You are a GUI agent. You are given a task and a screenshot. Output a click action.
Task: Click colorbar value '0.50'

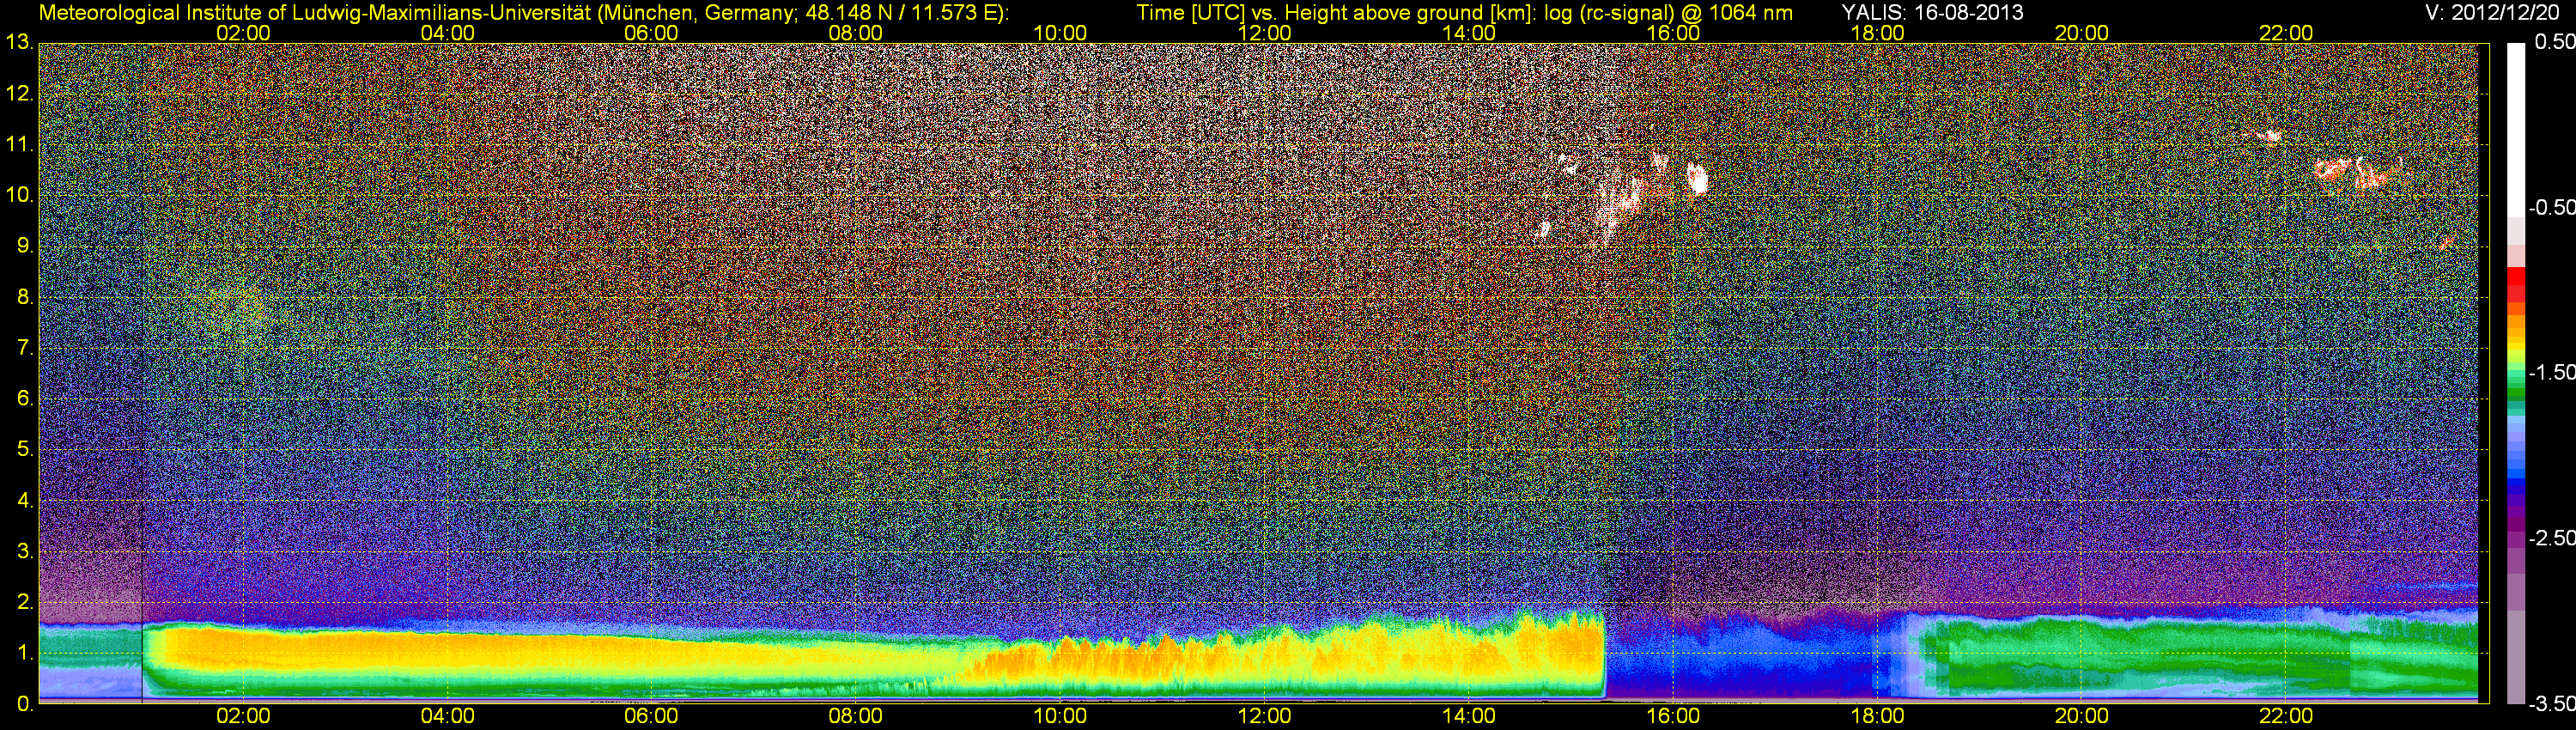tap(2555, 42)
